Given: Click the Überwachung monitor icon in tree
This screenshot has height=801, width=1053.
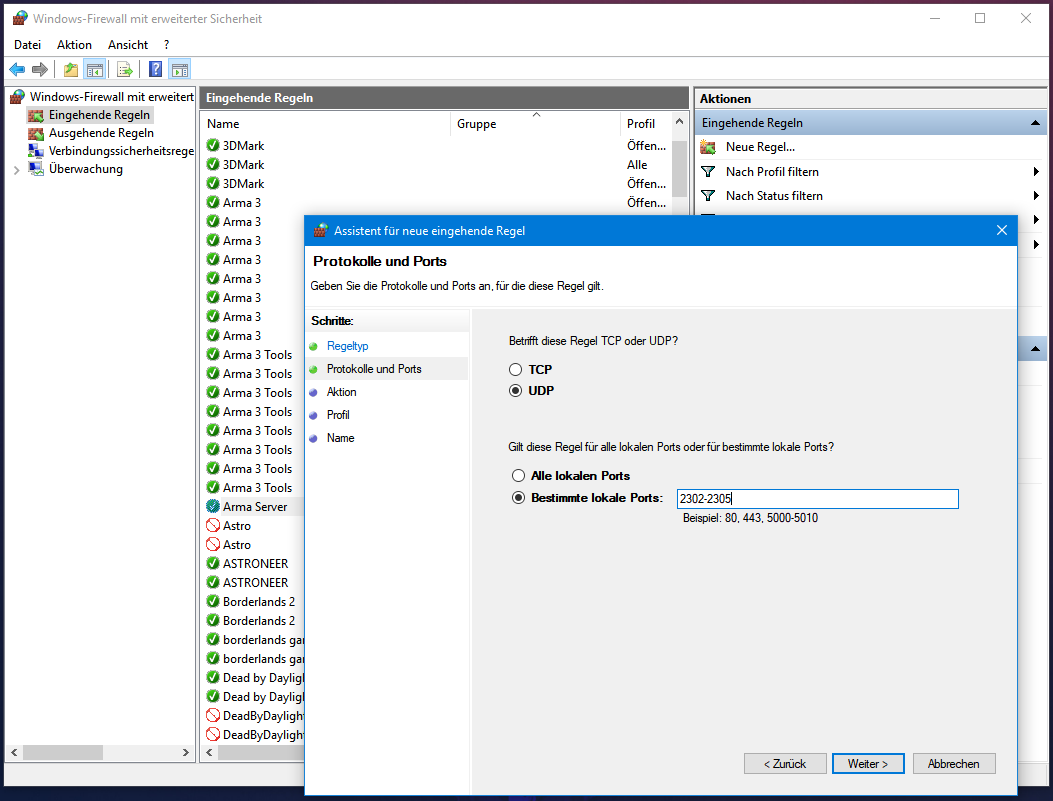Looking at the screenshot, I should point(36,169).
